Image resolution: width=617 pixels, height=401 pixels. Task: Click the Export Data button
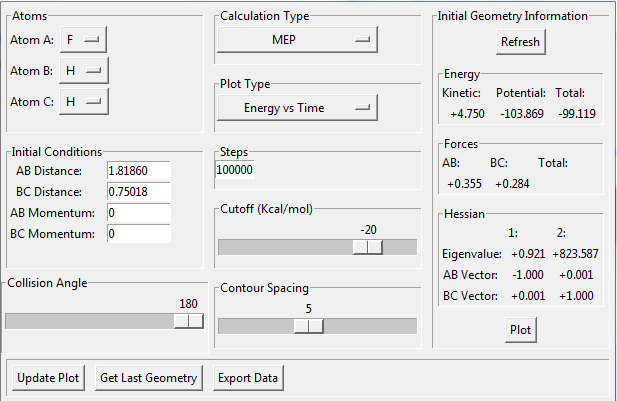click(x=248, y=378)
